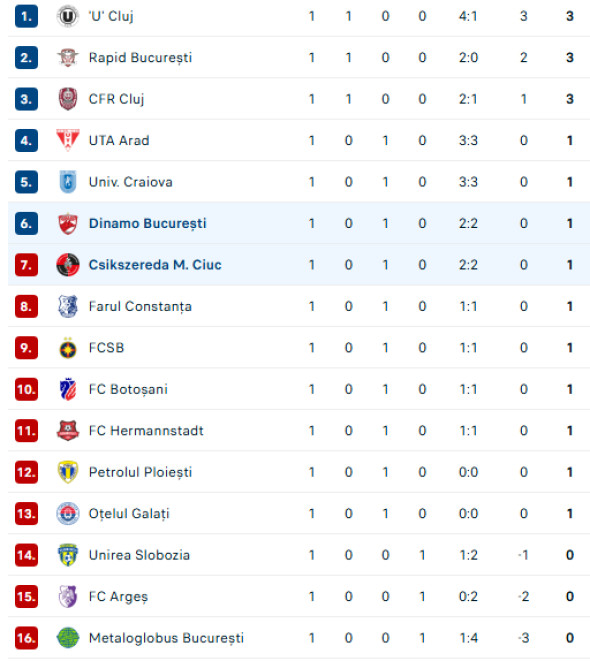Image resolution: width=590 pixels, height=661 pixels.
Task: Click the highlighted Dinamo București name
Action: [x=148, y=223]
